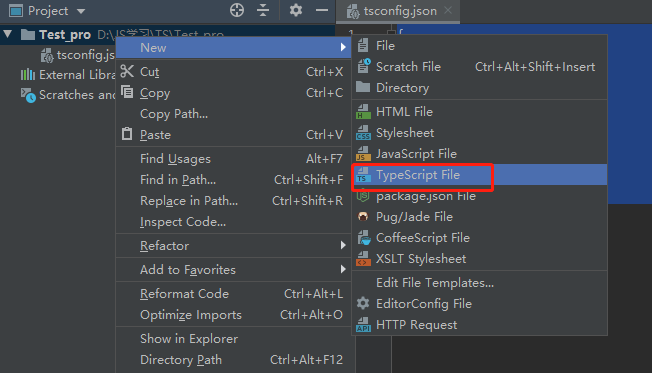Click the File document icon
Image resolution: width=652 pixels, height=373 pixels.
363,45
